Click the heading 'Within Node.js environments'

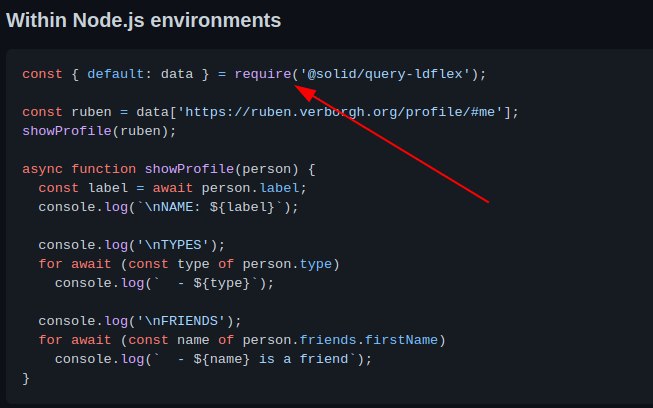coord(144,20)
